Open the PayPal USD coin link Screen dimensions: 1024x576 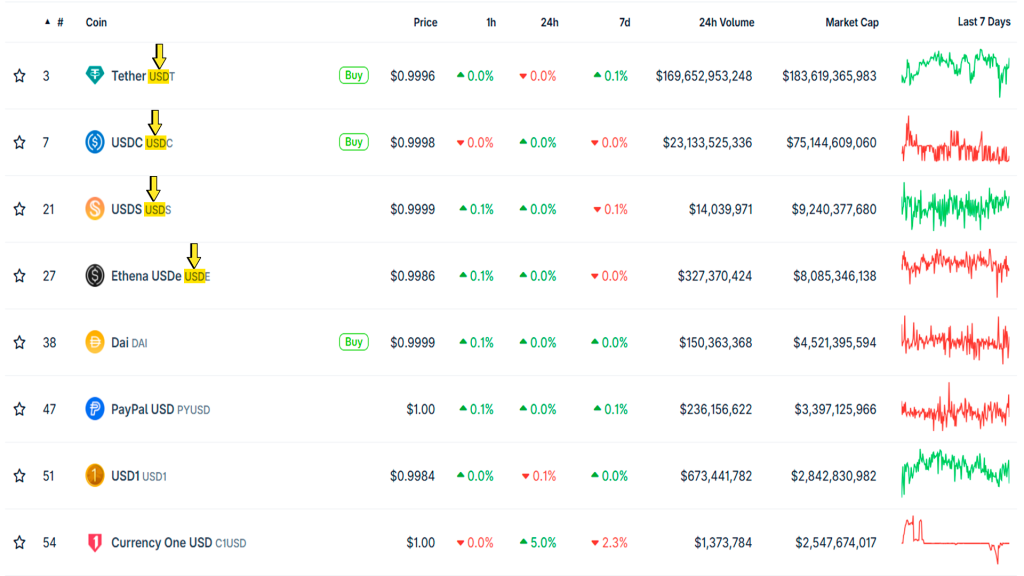142,409
